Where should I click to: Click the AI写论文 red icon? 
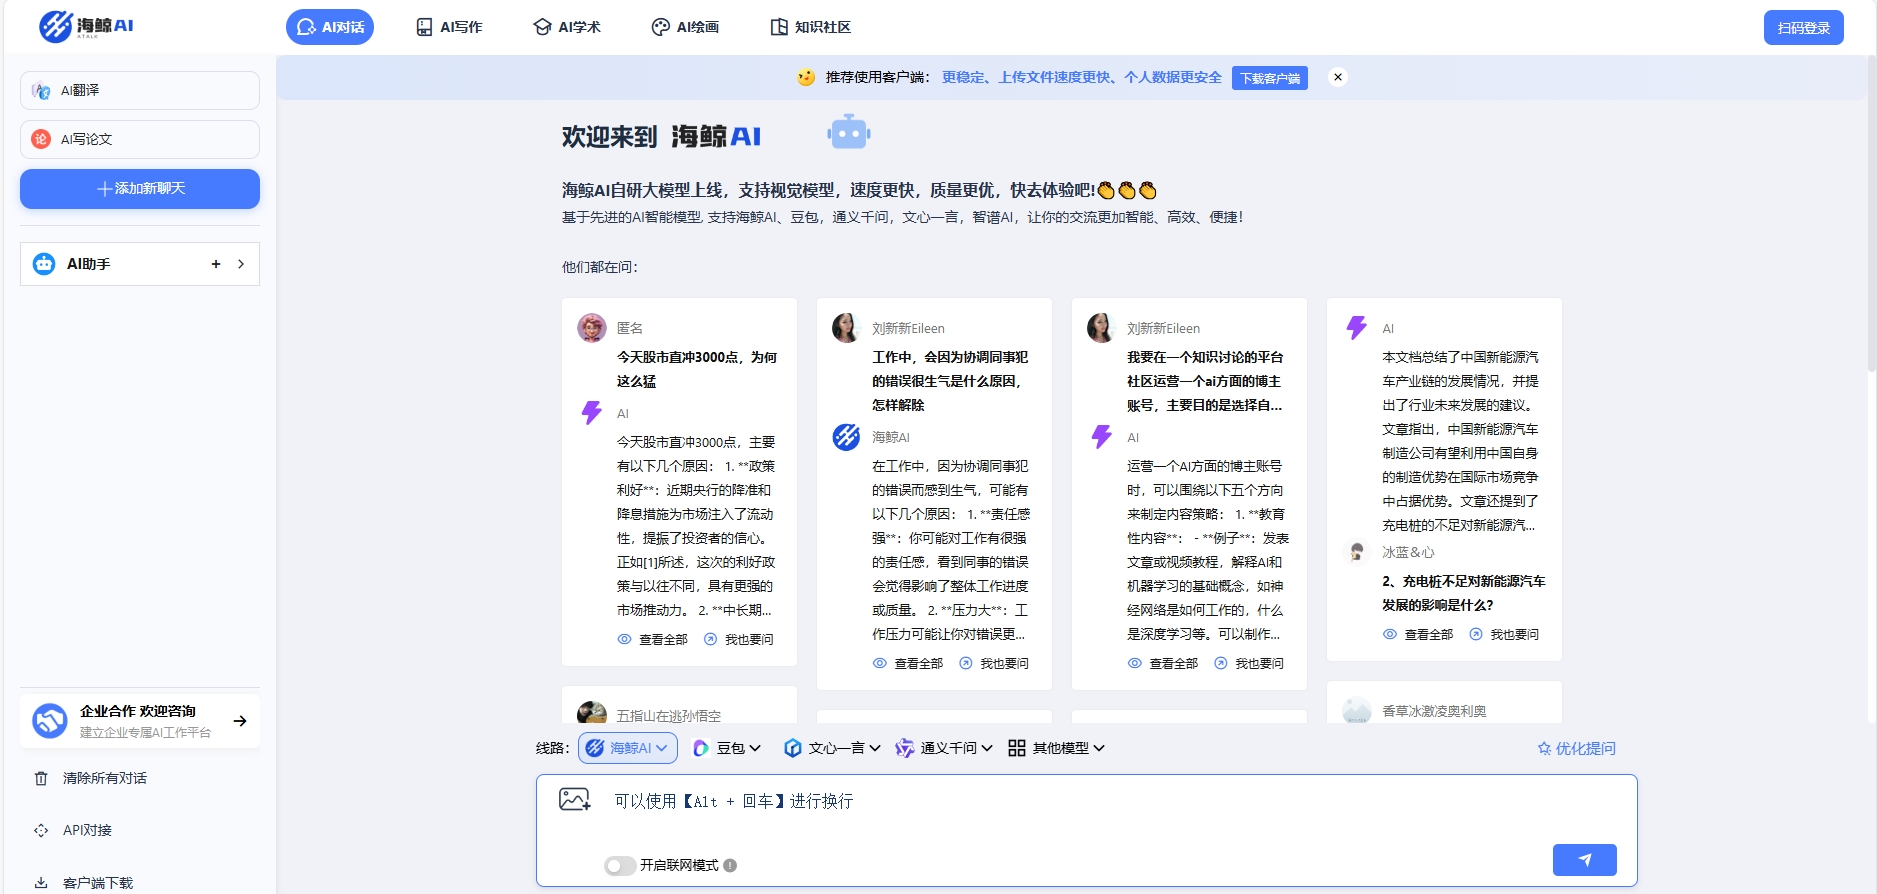41,139
